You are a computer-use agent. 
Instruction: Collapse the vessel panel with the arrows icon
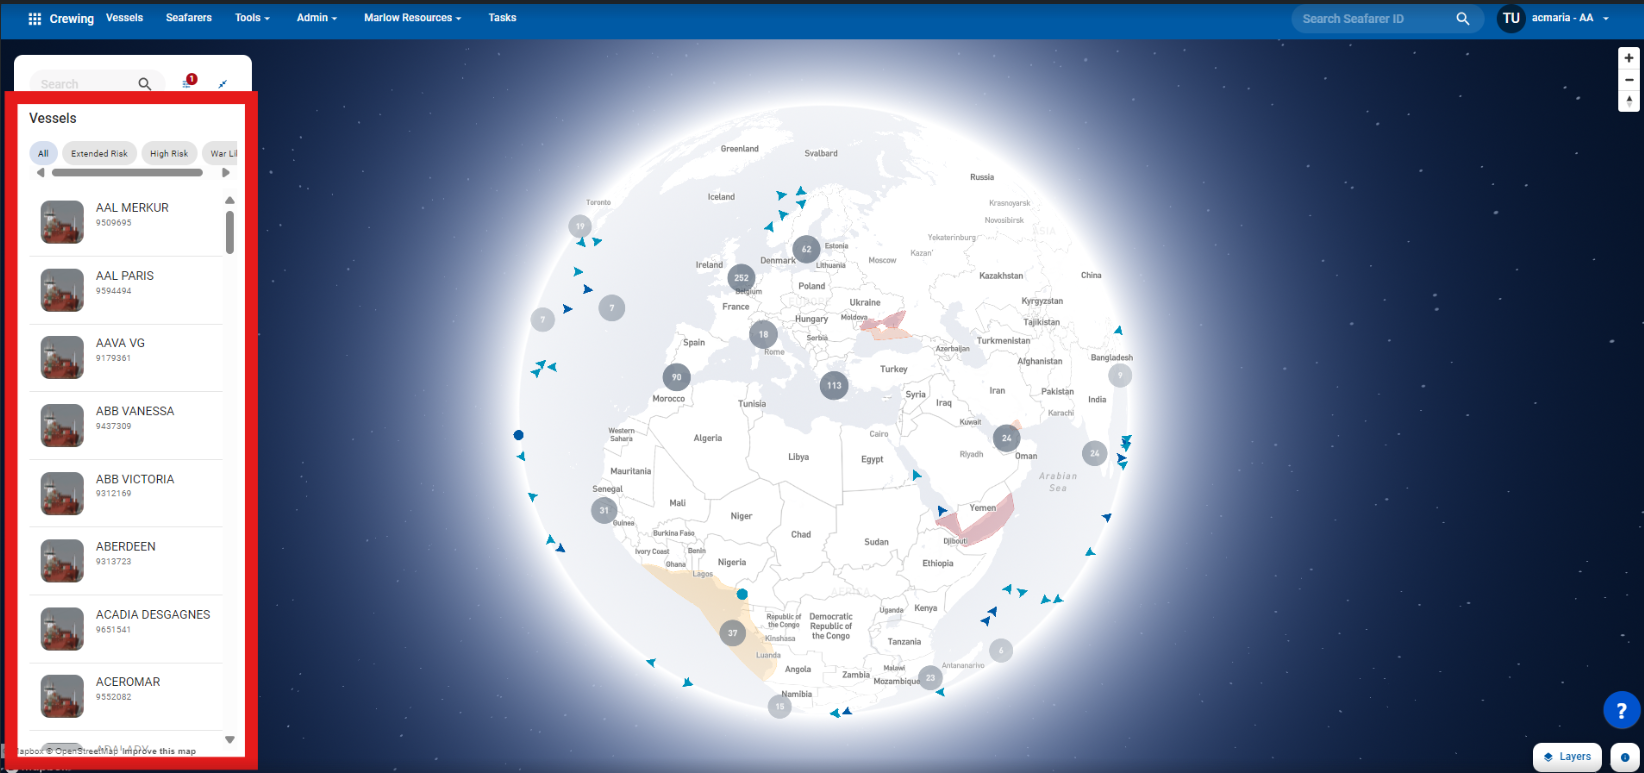tap(222, 84)
